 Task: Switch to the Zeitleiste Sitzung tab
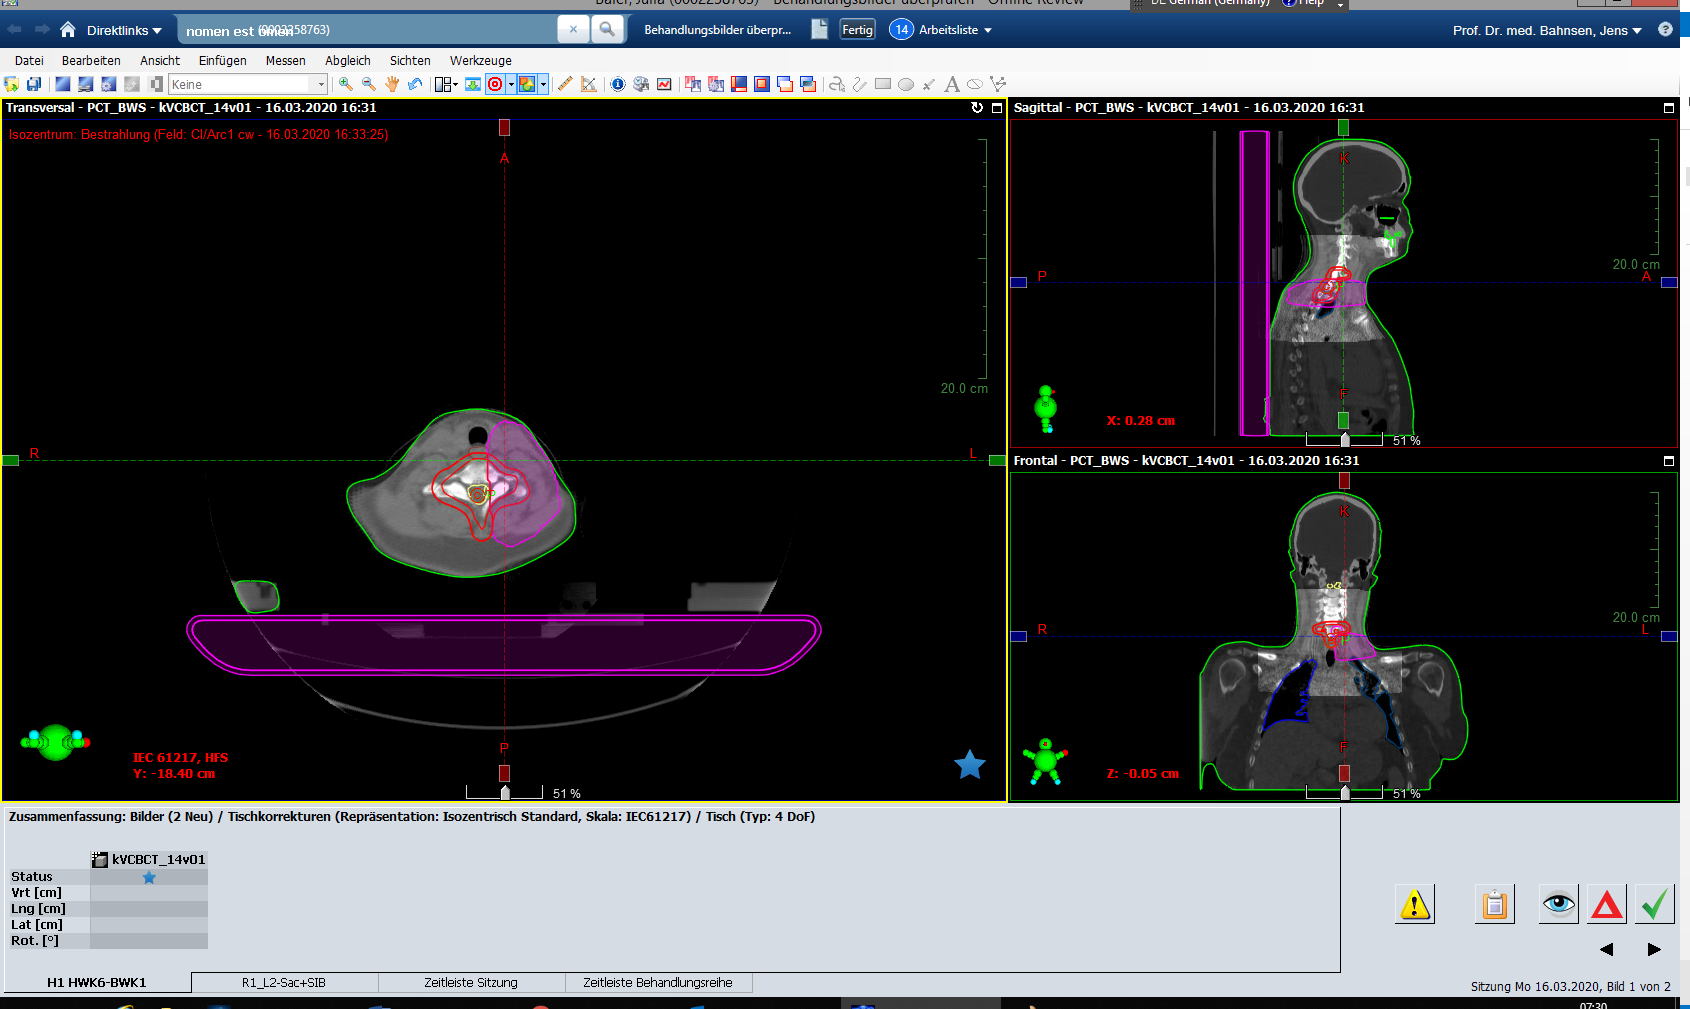[471, 983]
